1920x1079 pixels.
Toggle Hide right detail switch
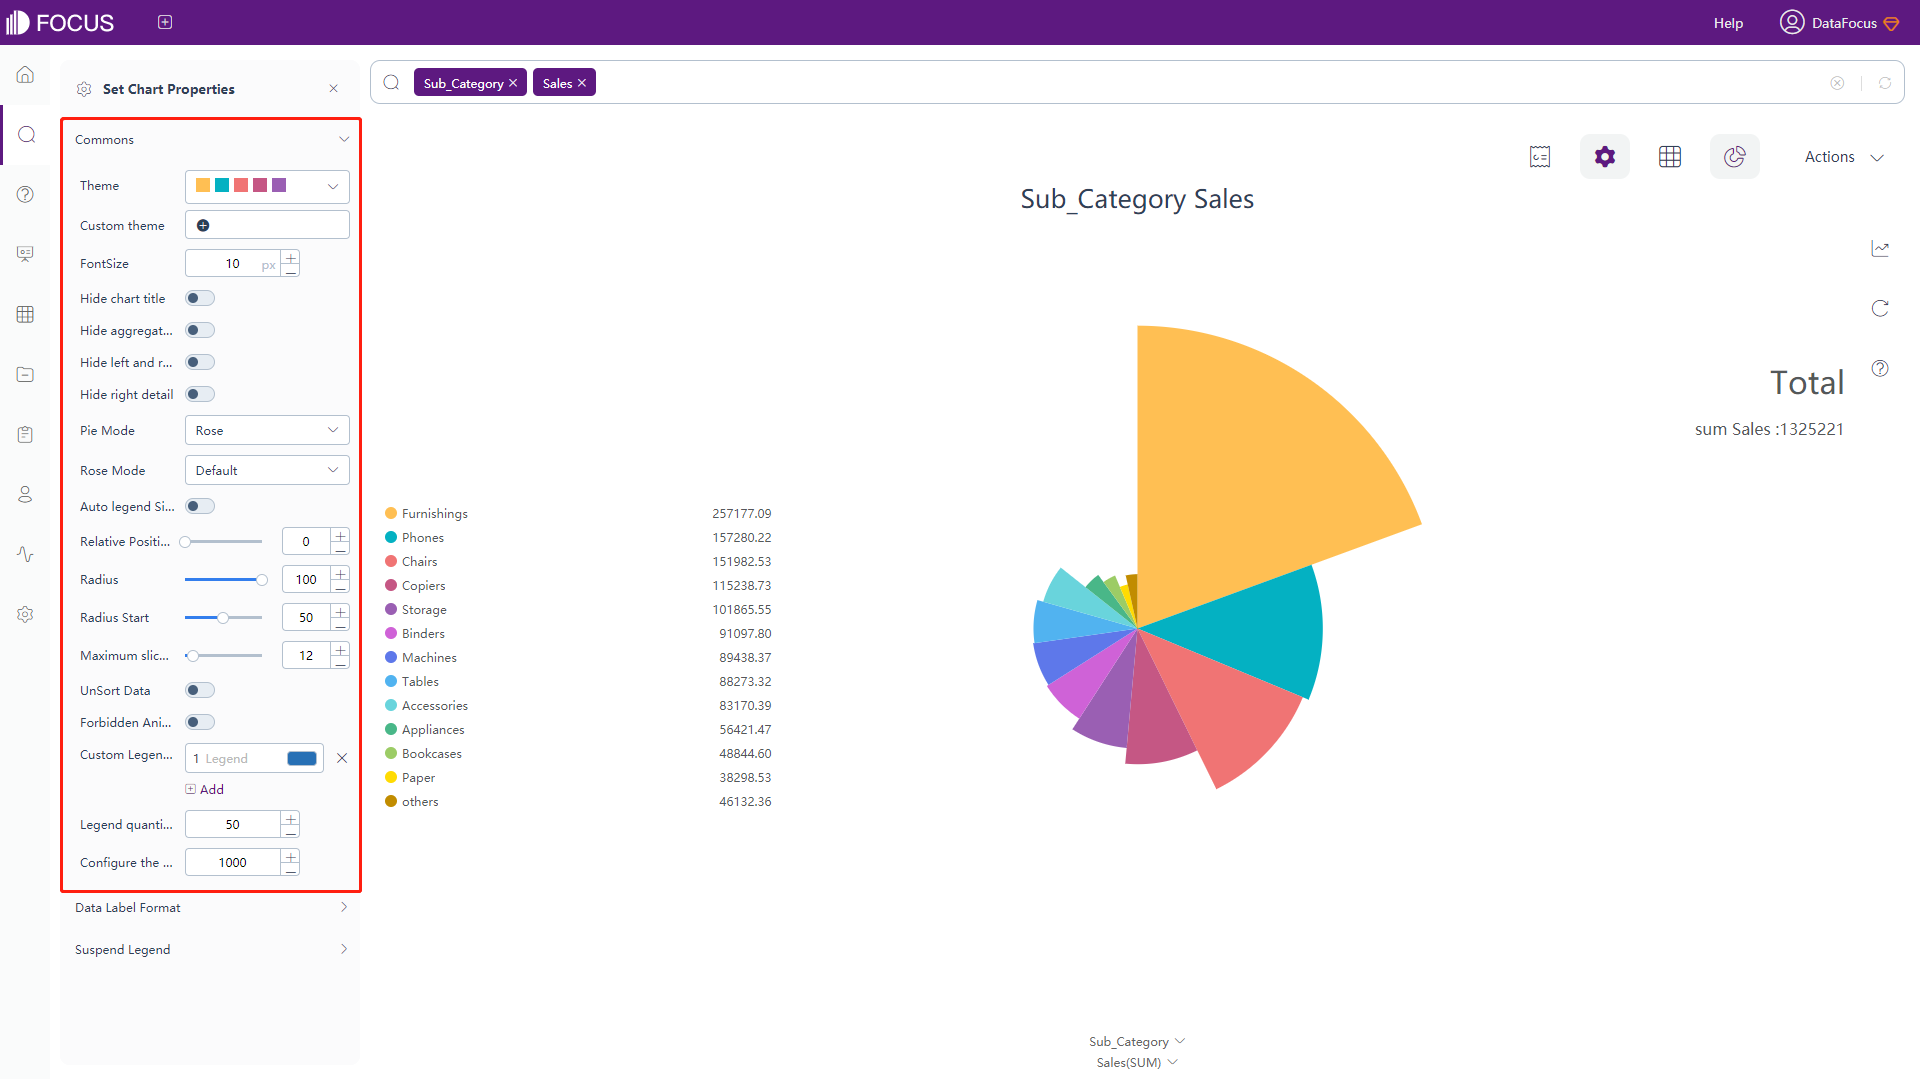(200, 394)
